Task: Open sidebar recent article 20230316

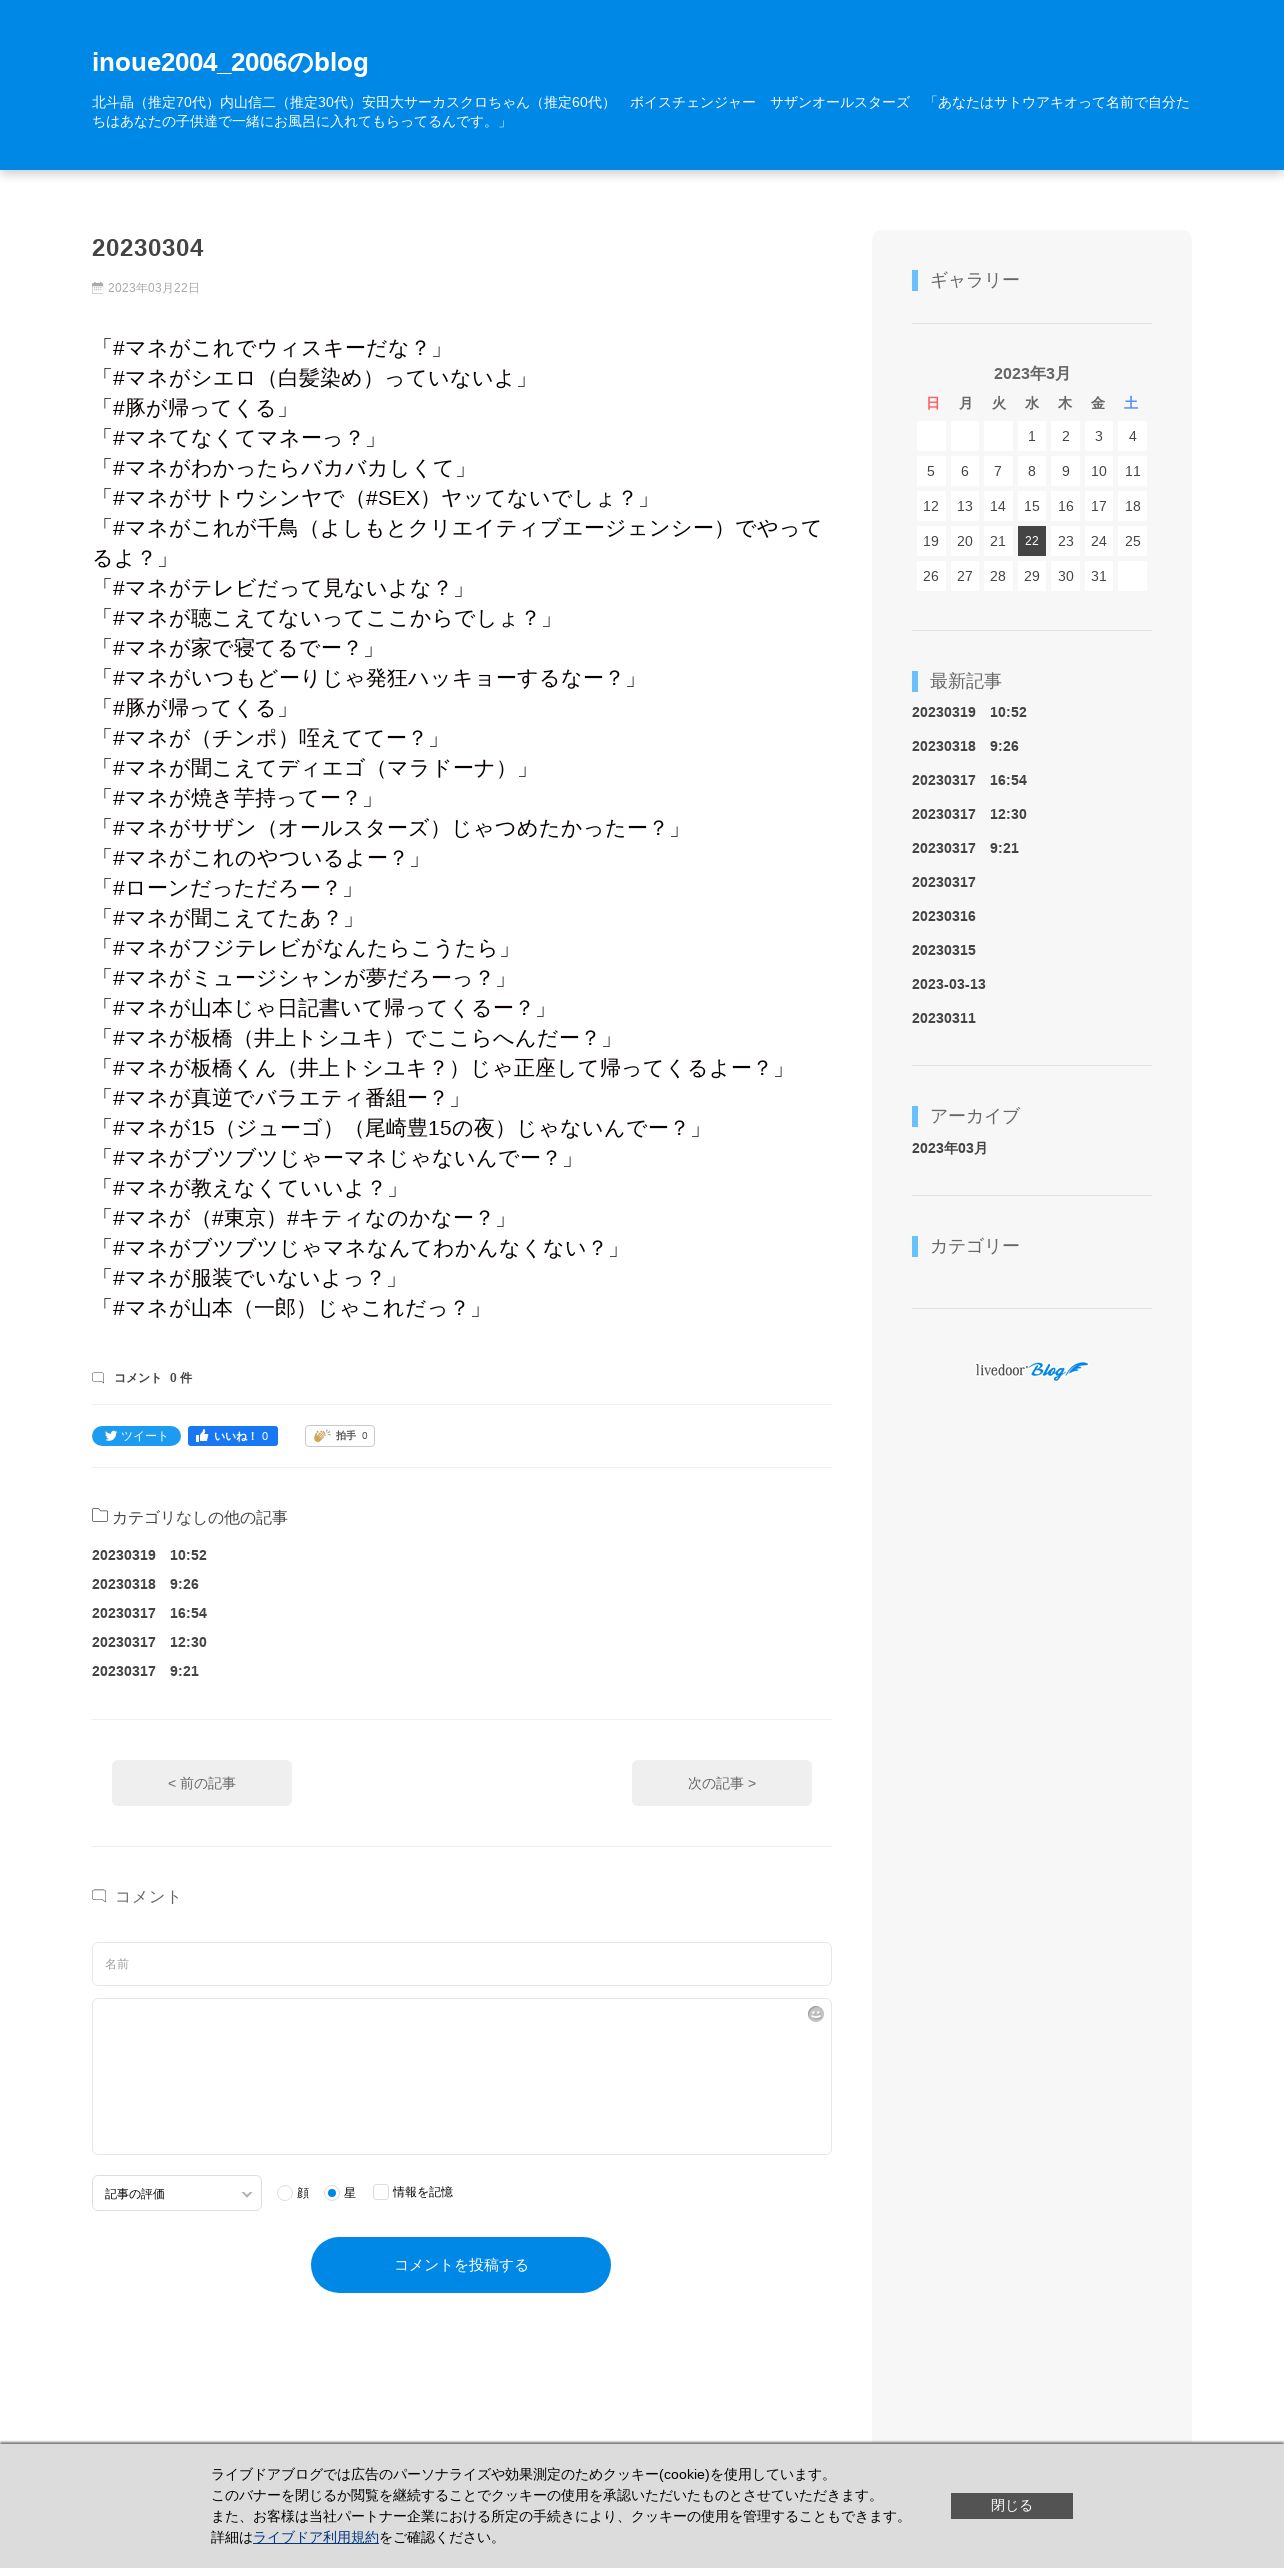Action: [944, 916]
